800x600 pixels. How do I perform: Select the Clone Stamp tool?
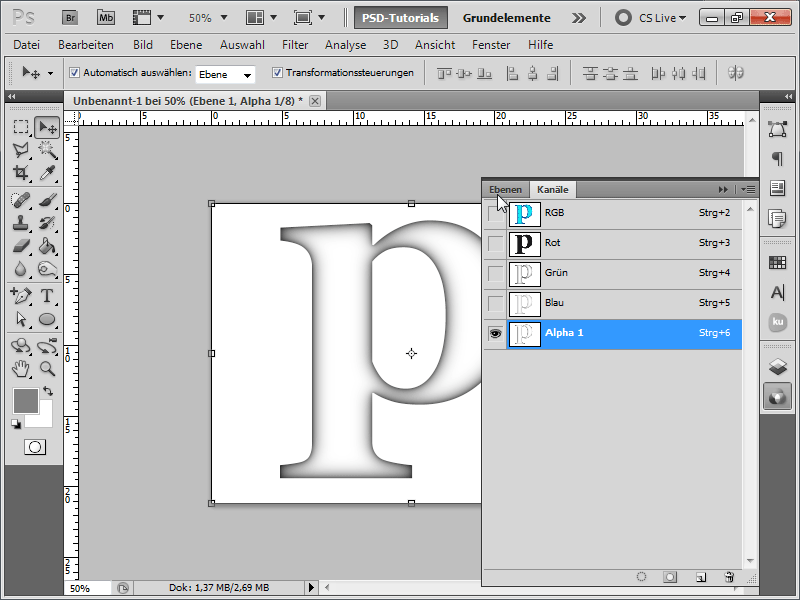point(21,223)
